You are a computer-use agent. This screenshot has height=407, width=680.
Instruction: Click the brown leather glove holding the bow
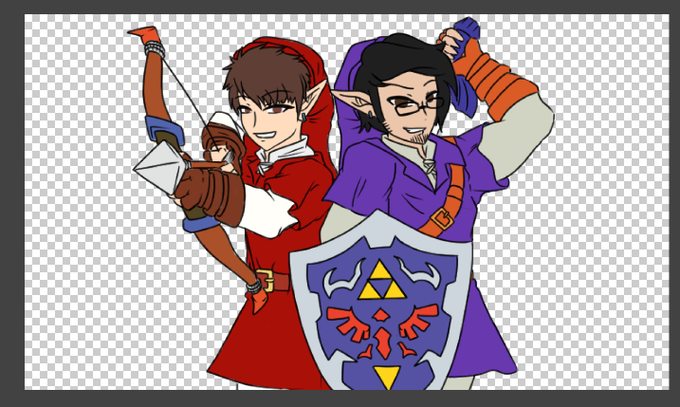(x=209, y=196)
